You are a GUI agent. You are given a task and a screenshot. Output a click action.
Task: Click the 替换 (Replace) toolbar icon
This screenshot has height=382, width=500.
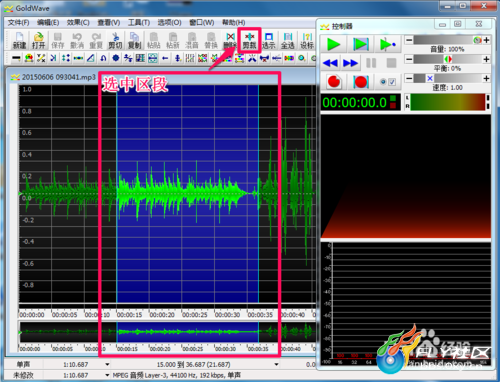pos(211,40)
